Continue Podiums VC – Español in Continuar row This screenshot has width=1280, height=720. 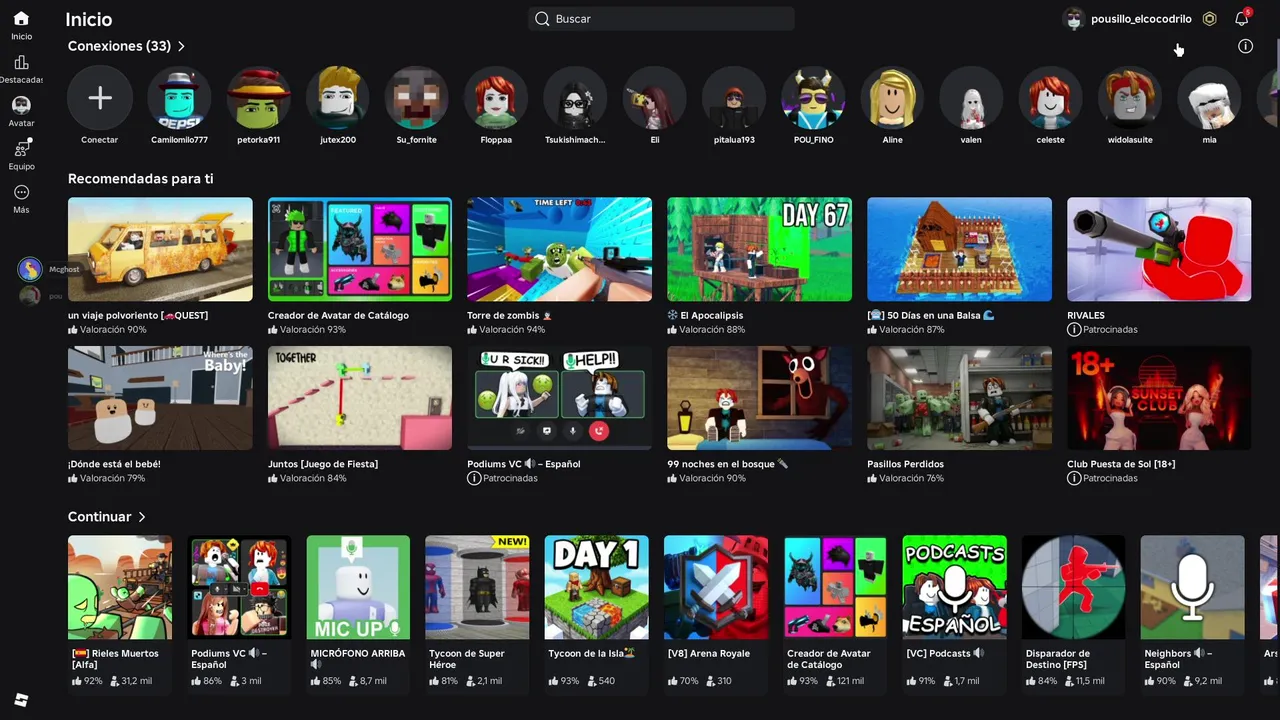[x=239, y=587]
